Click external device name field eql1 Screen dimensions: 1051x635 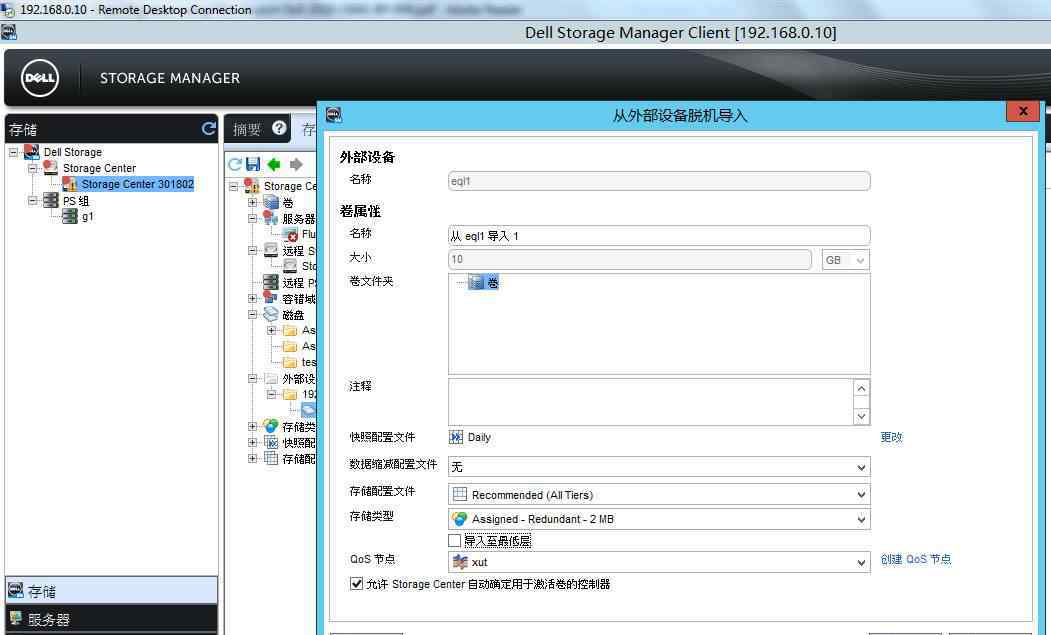coord(659,181)
